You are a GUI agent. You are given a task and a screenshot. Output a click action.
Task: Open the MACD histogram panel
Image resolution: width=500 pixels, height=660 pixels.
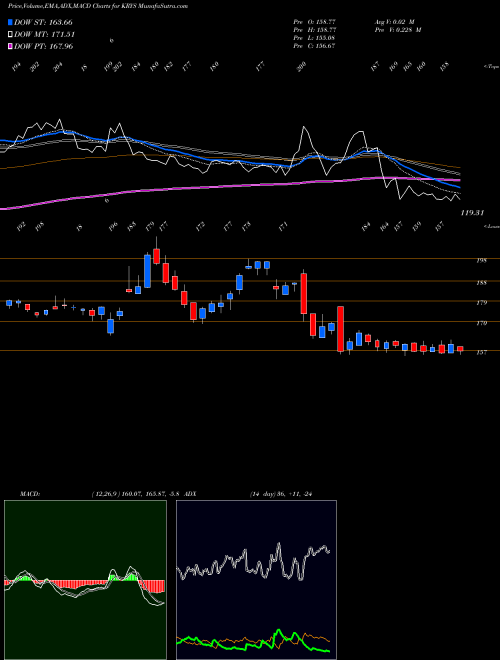pos(85,580)
